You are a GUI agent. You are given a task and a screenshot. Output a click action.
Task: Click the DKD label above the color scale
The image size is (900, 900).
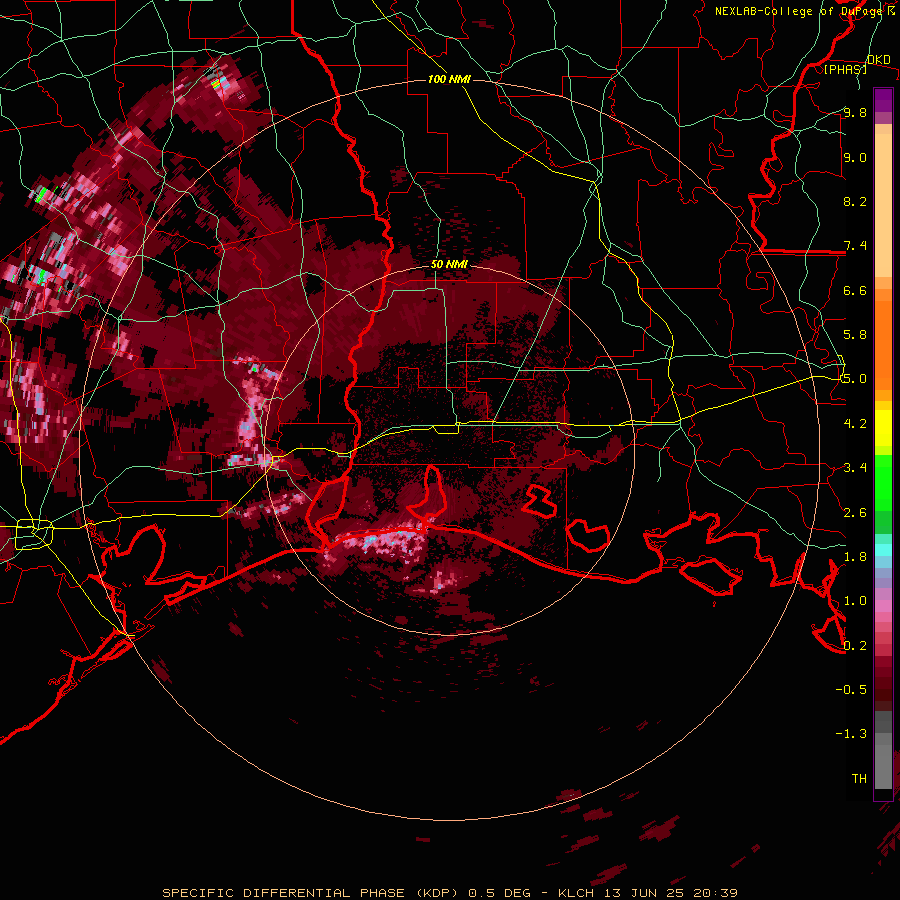[x=879, y=60]
